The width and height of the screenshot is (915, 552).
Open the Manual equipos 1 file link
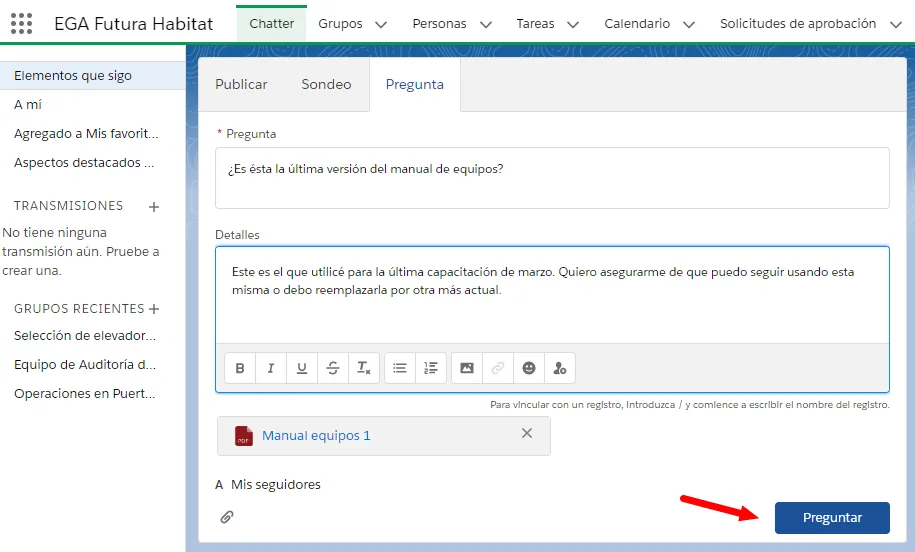point(316,436)
